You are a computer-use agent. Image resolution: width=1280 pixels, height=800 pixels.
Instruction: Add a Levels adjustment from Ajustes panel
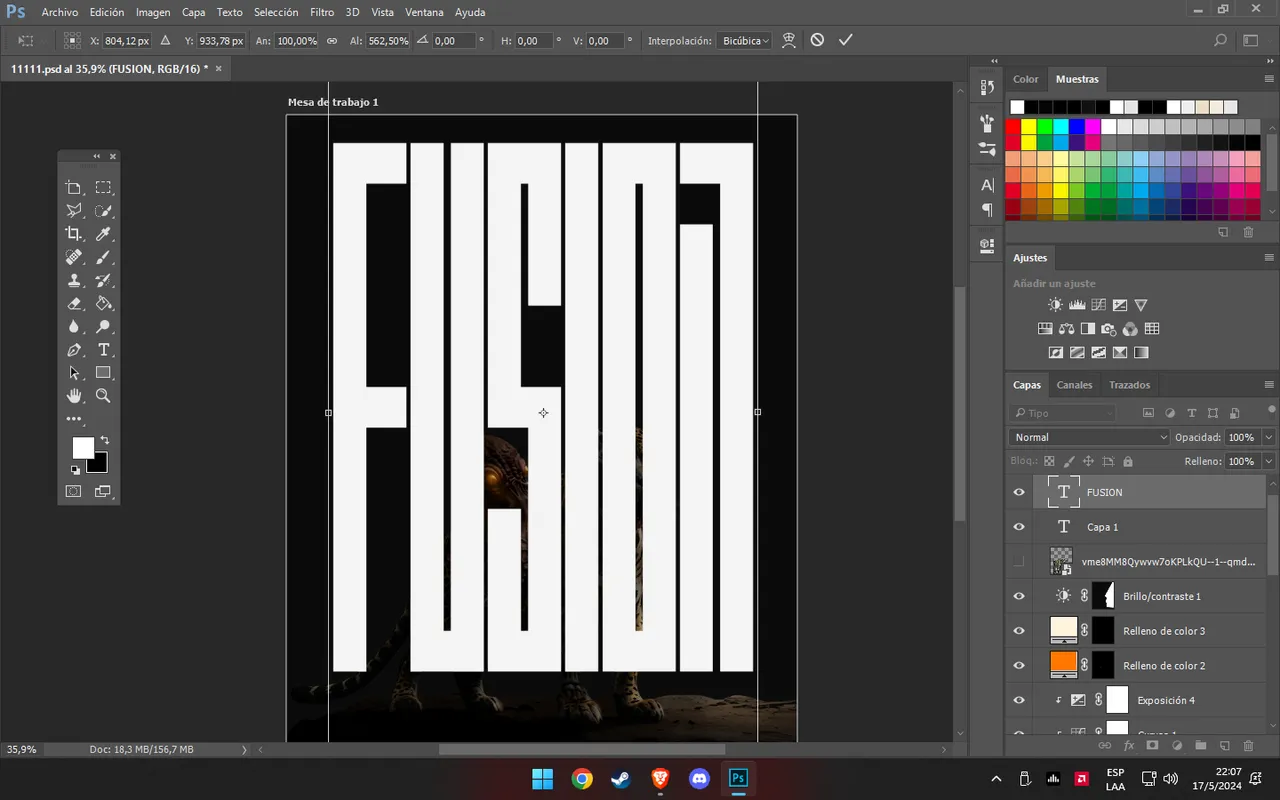coord(1077,305)
